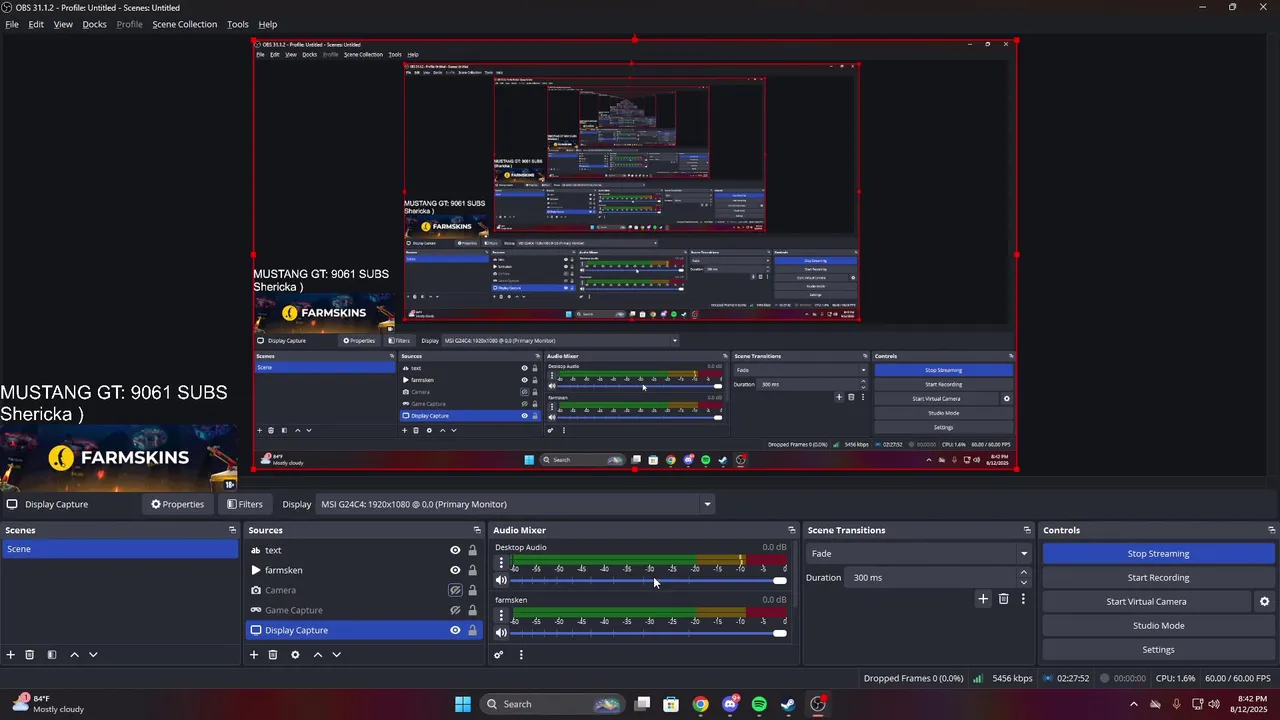Pop out the Scene Transitions dock icon
This screenshot has height=720, width=1280.
[1027, 530]
